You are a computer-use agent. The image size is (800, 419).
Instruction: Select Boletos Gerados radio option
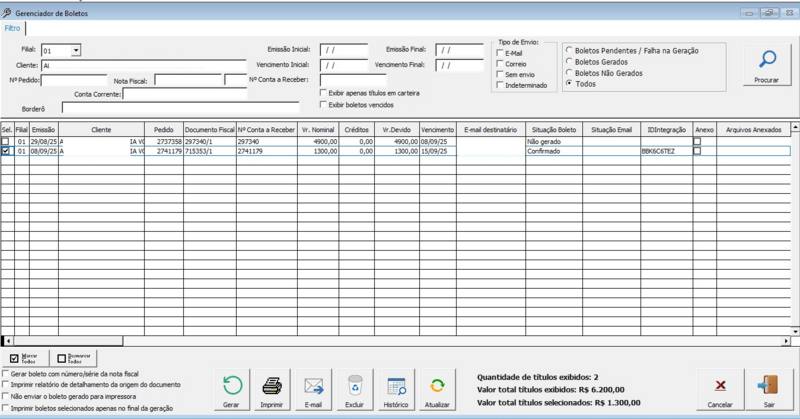pyautogui.click(x=570, y=61)
